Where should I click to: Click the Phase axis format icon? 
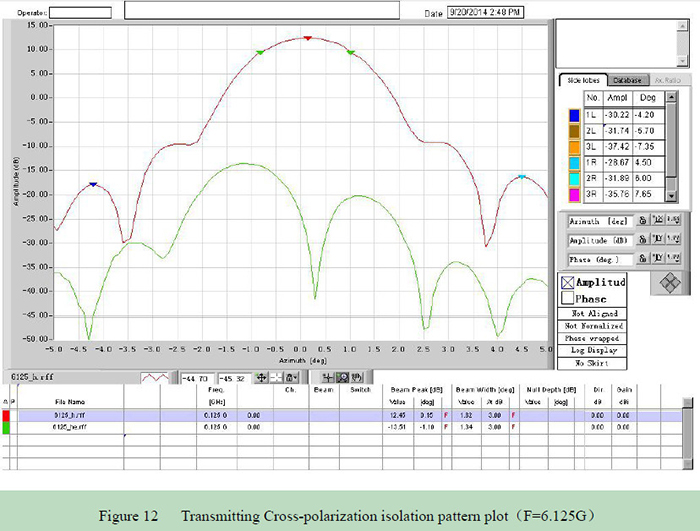(x=673, y=258)
